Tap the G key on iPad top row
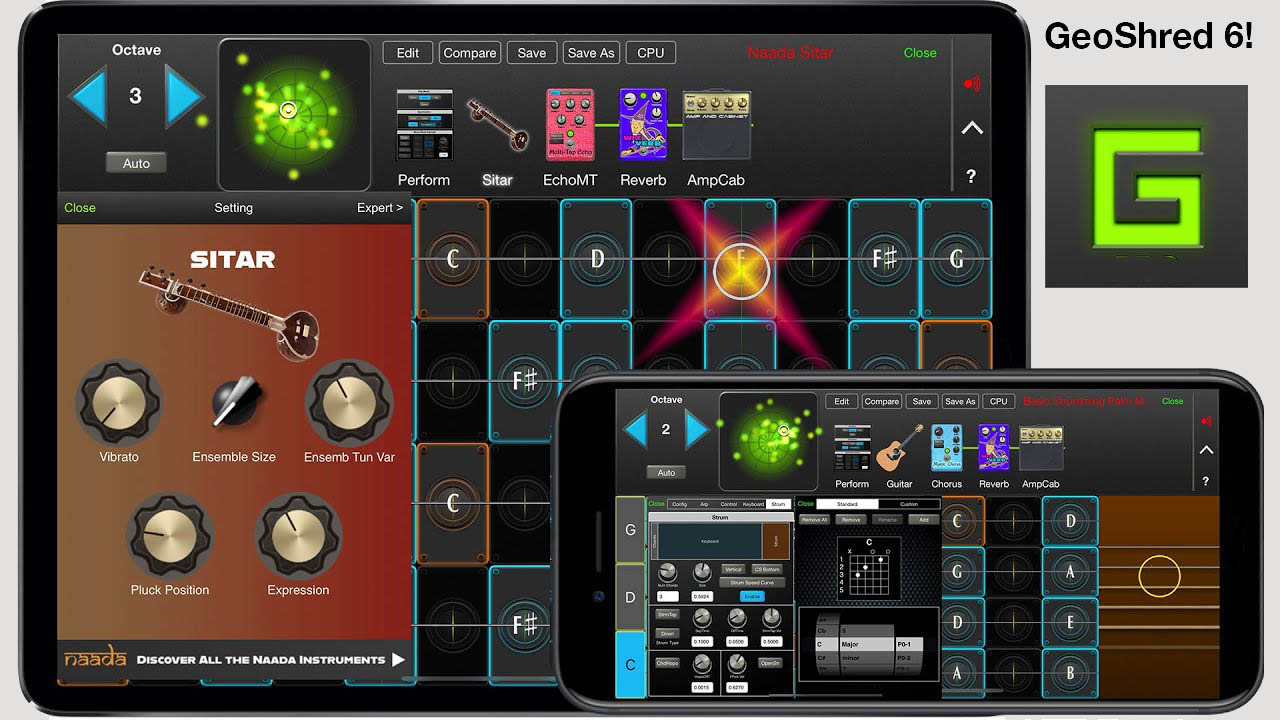 coord(956,259)
